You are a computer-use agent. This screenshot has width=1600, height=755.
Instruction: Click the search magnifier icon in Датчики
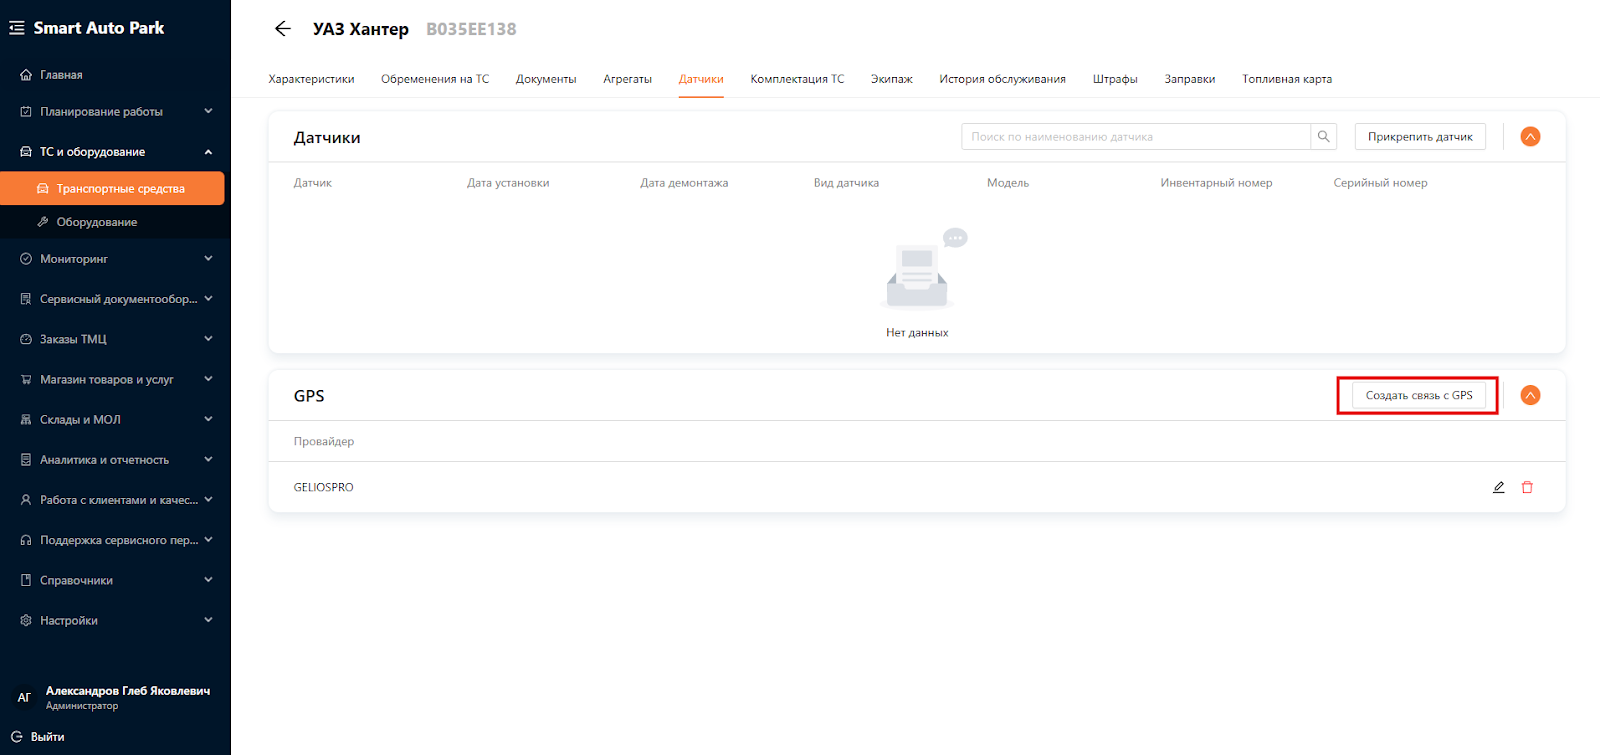click(1323, 137)
